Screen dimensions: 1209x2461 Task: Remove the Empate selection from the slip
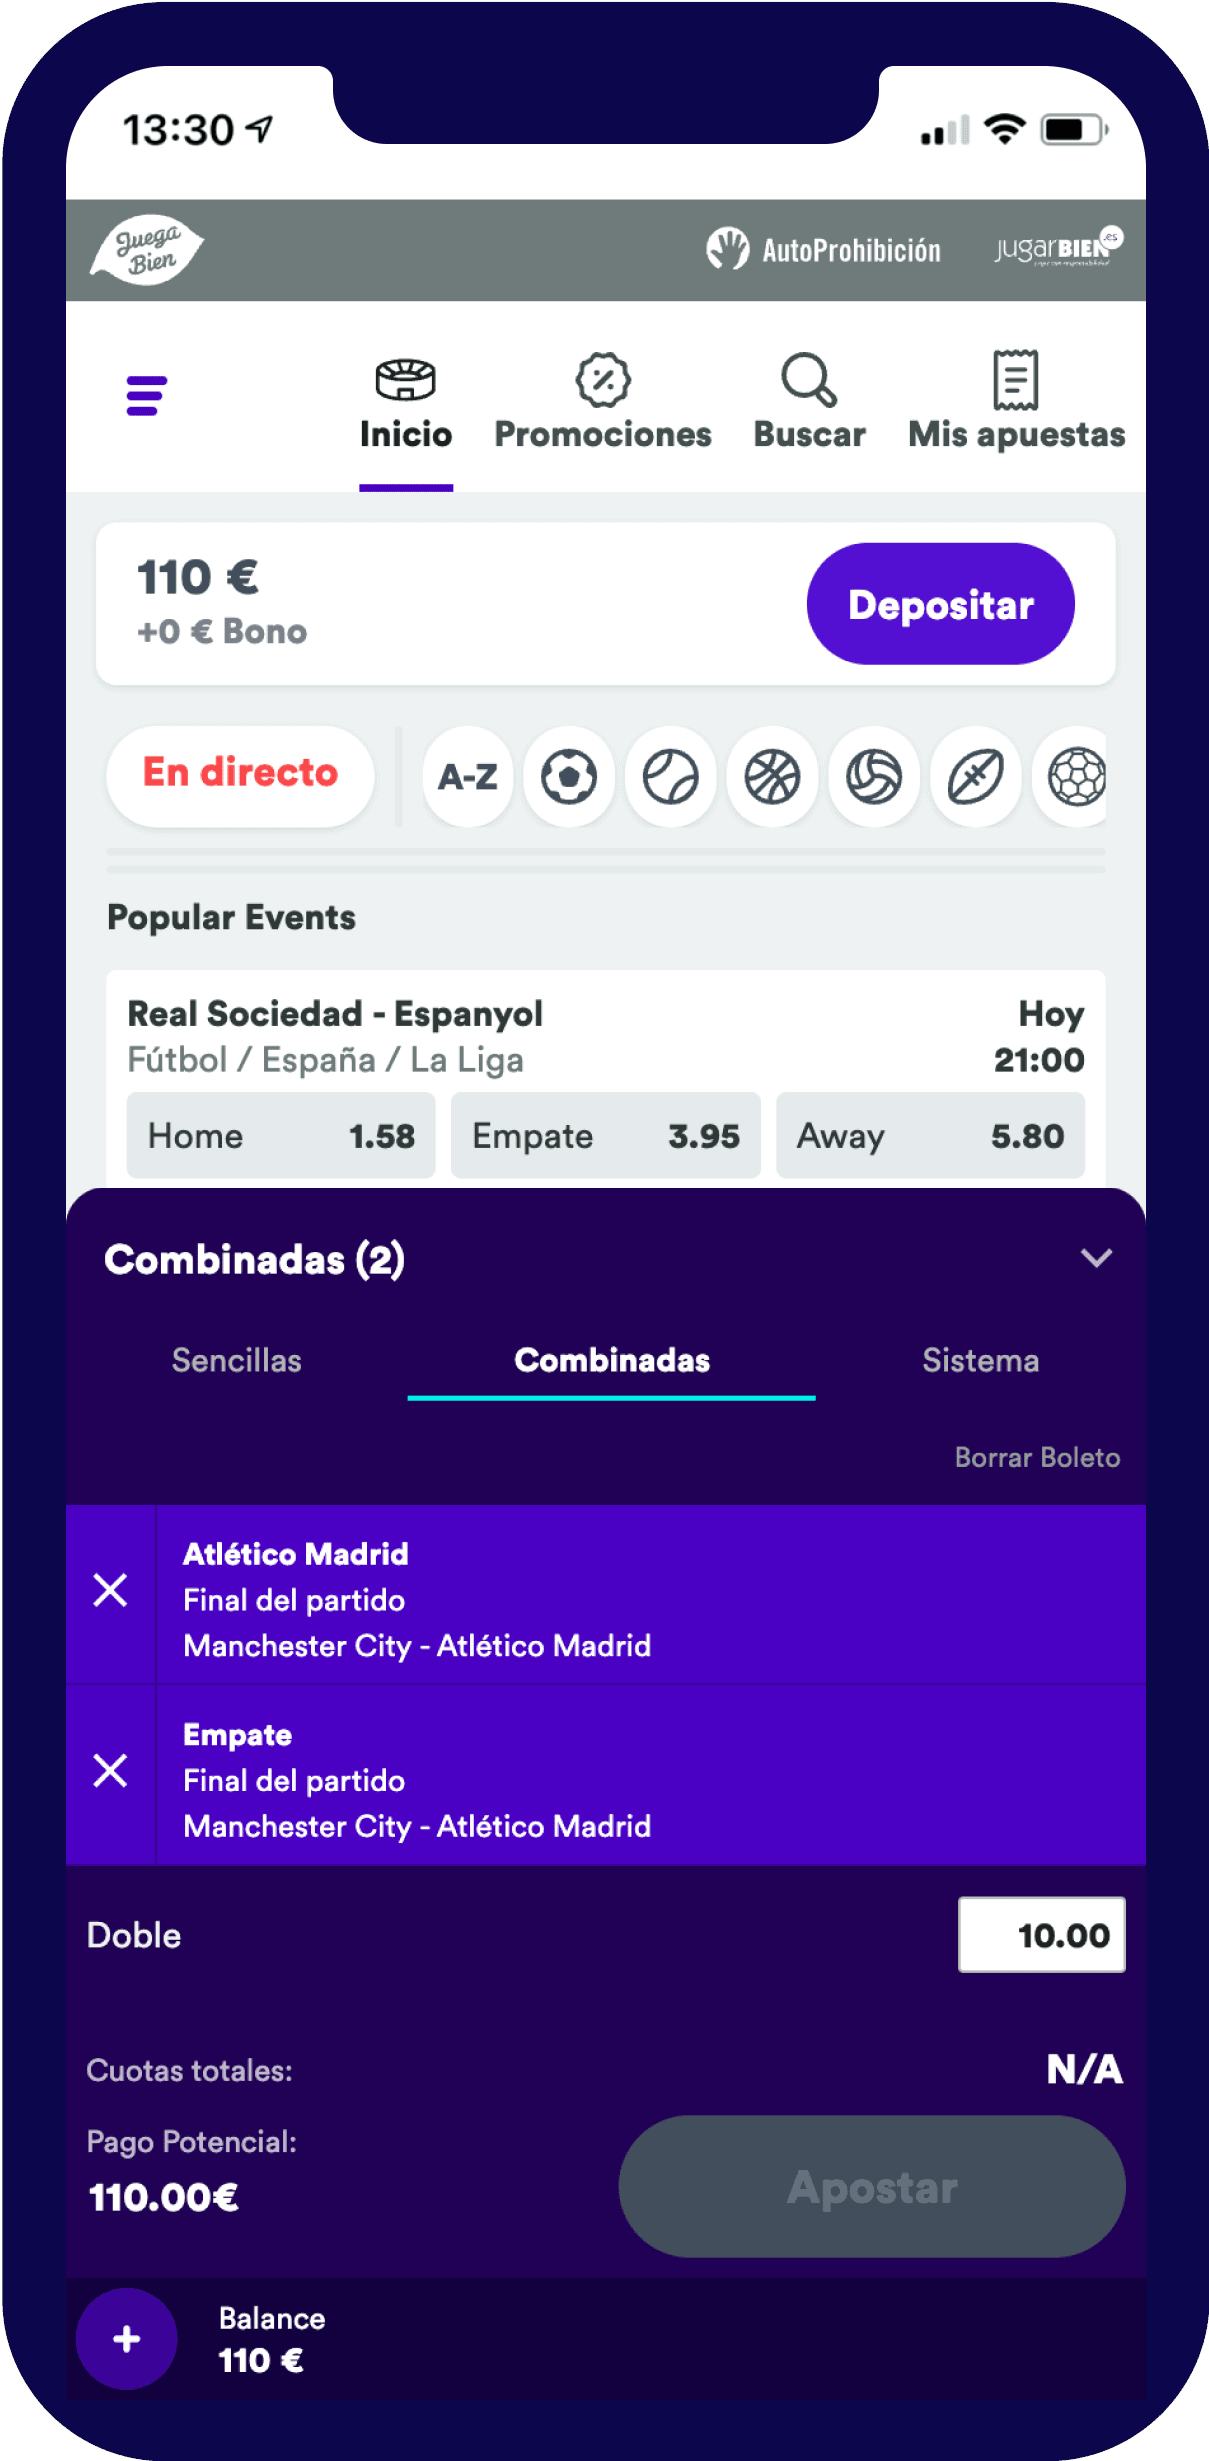tap(110, 1770)
